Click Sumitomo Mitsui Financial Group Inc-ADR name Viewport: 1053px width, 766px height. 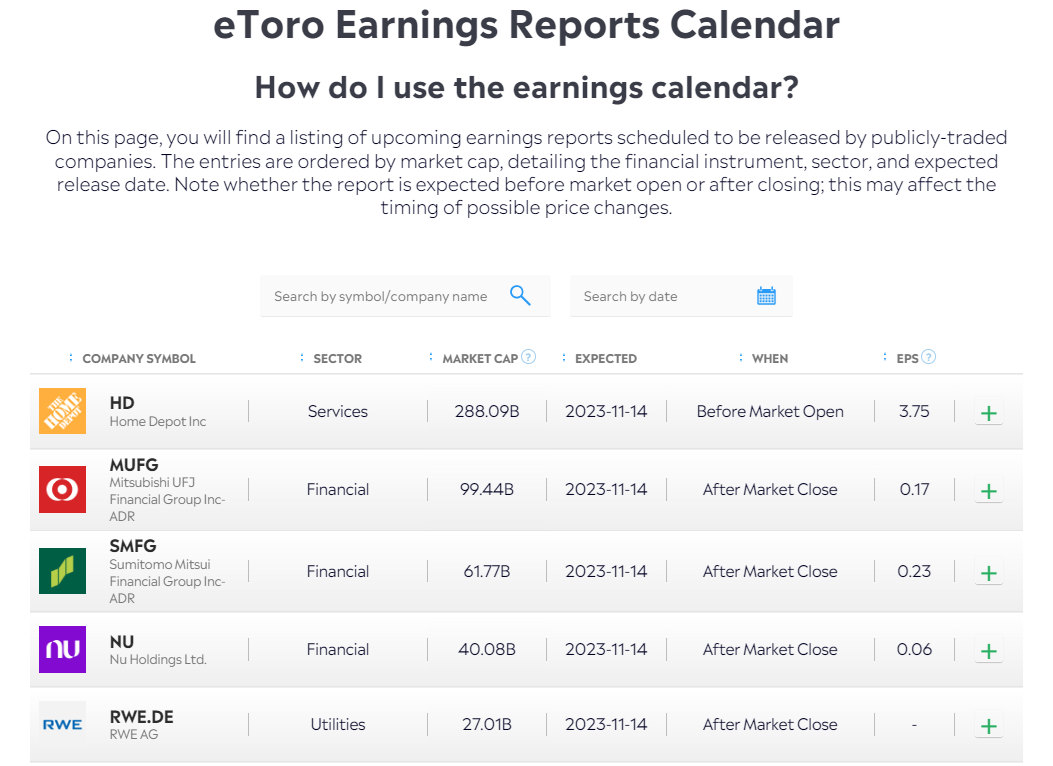tap(167, 581)
